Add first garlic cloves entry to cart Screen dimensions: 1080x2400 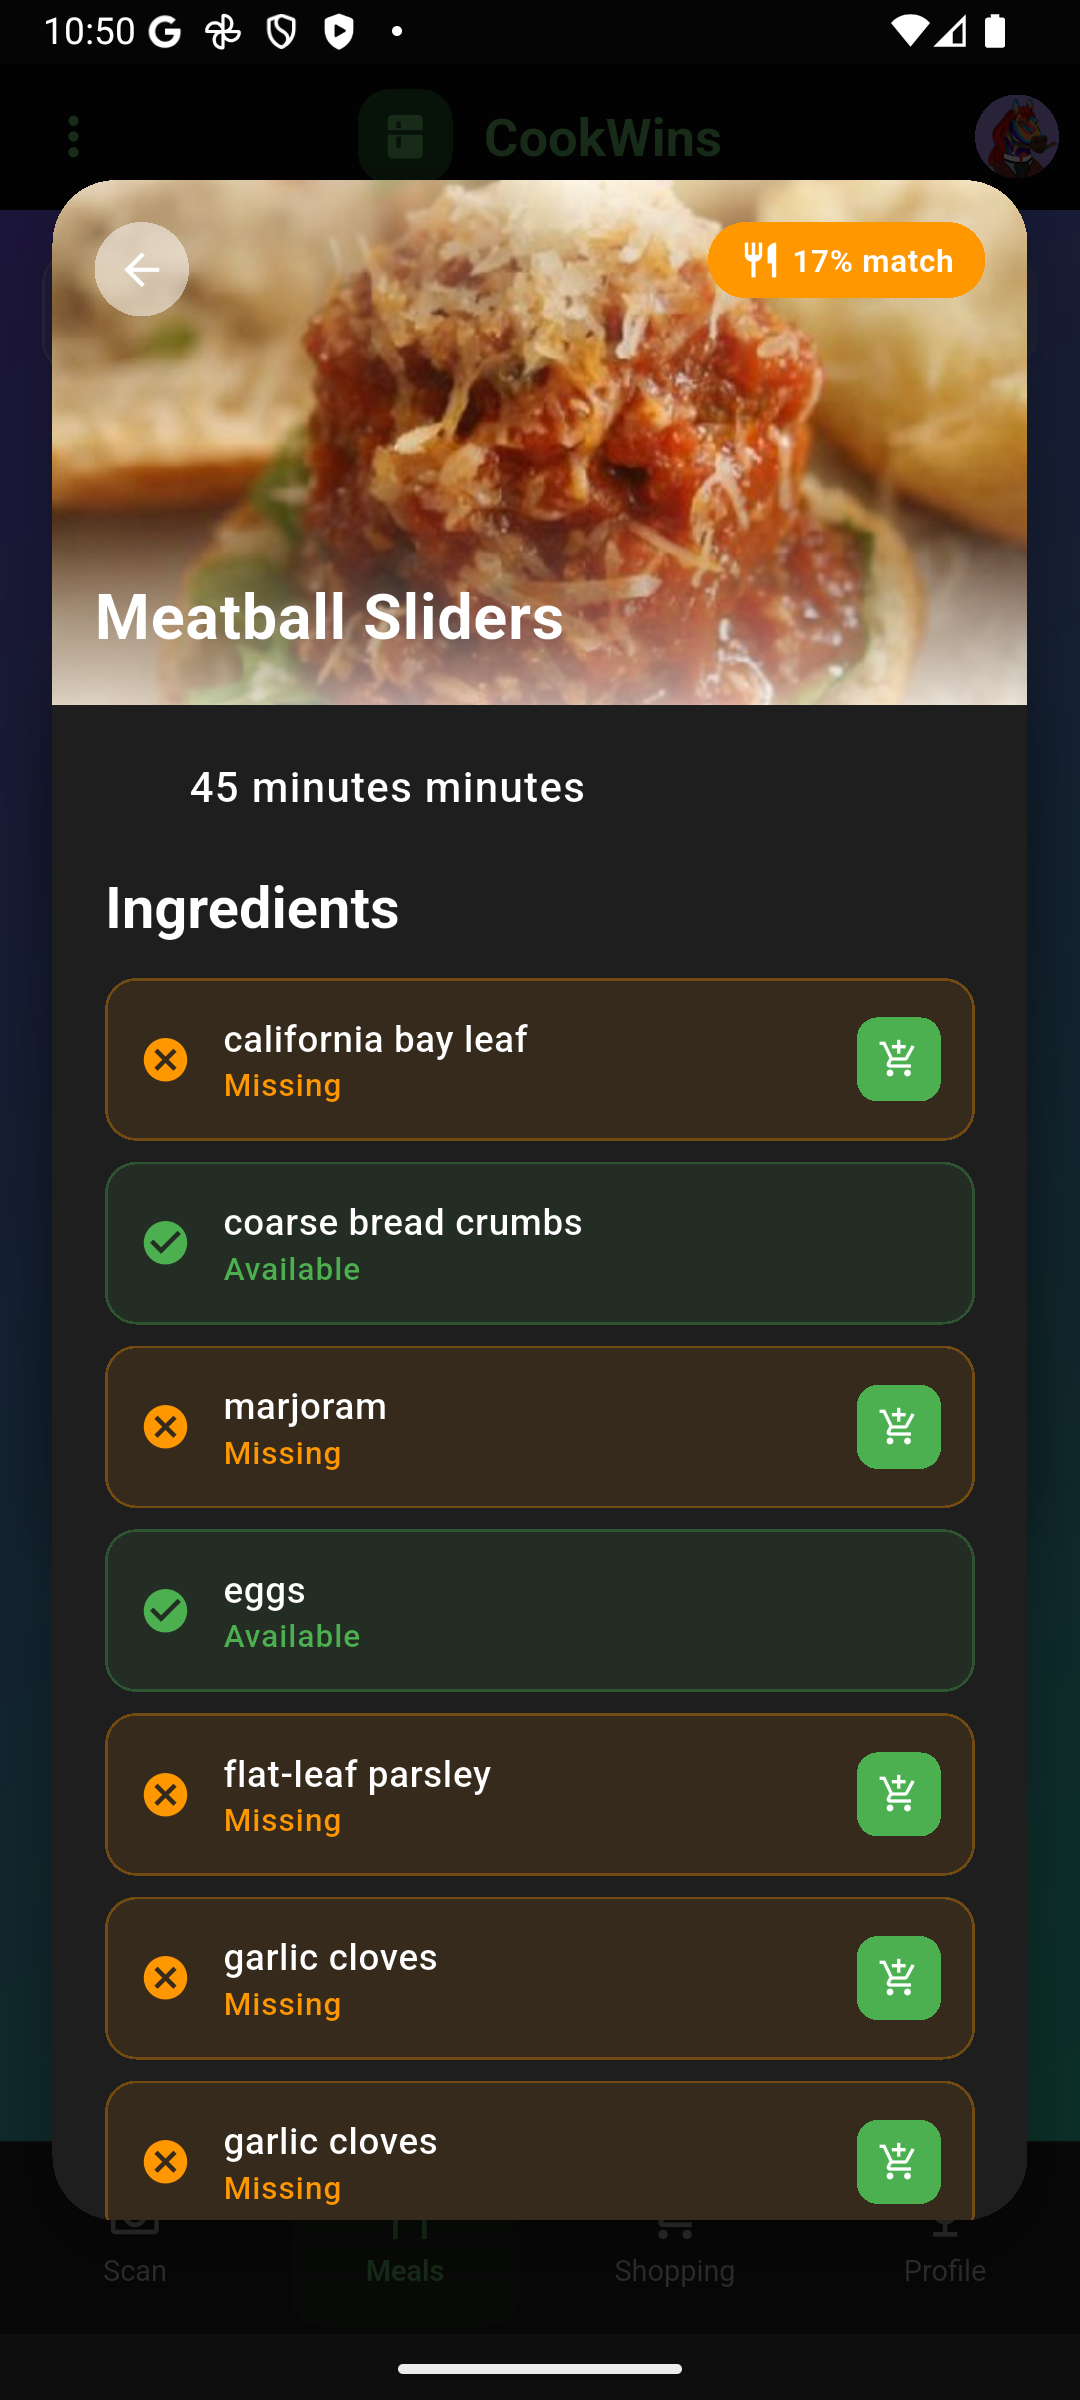coord(897,1978)
